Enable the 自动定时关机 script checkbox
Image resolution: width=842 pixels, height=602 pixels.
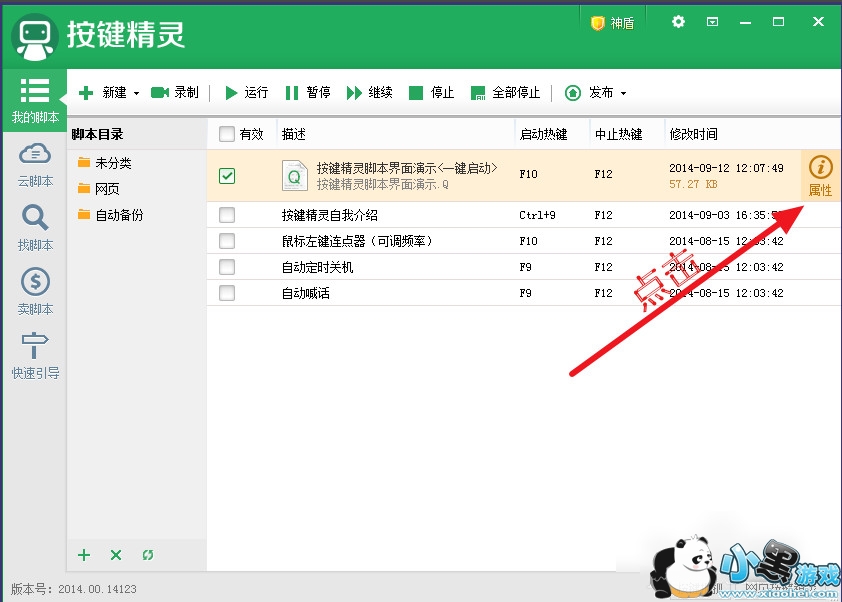point(227,267)
